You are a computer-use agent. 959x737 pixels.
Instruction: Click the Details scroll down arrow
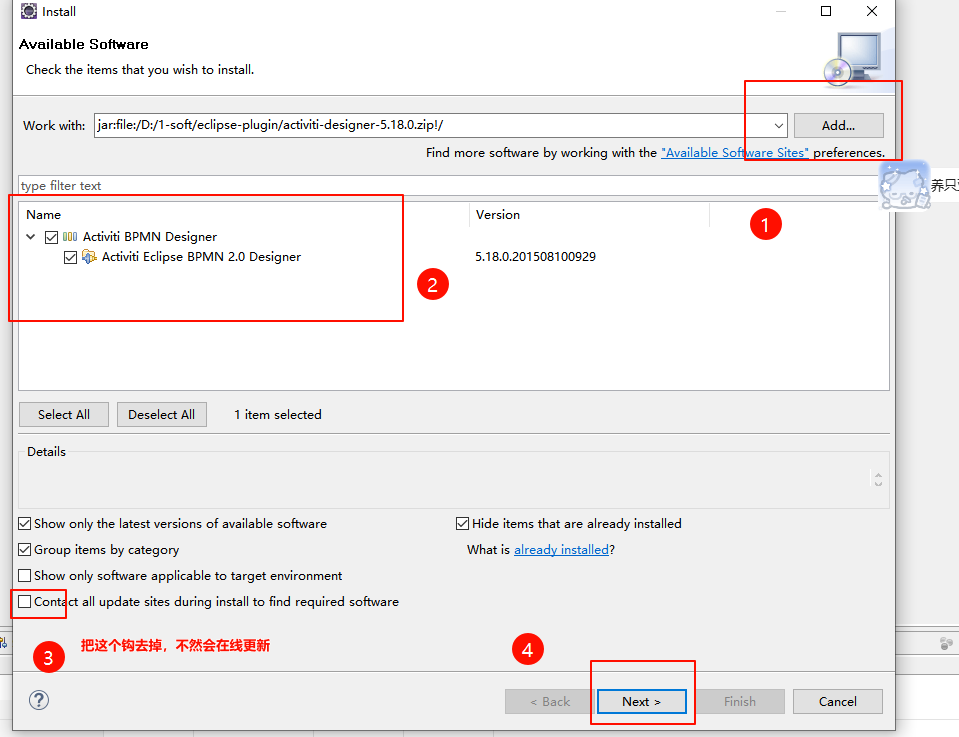[878, 484]
